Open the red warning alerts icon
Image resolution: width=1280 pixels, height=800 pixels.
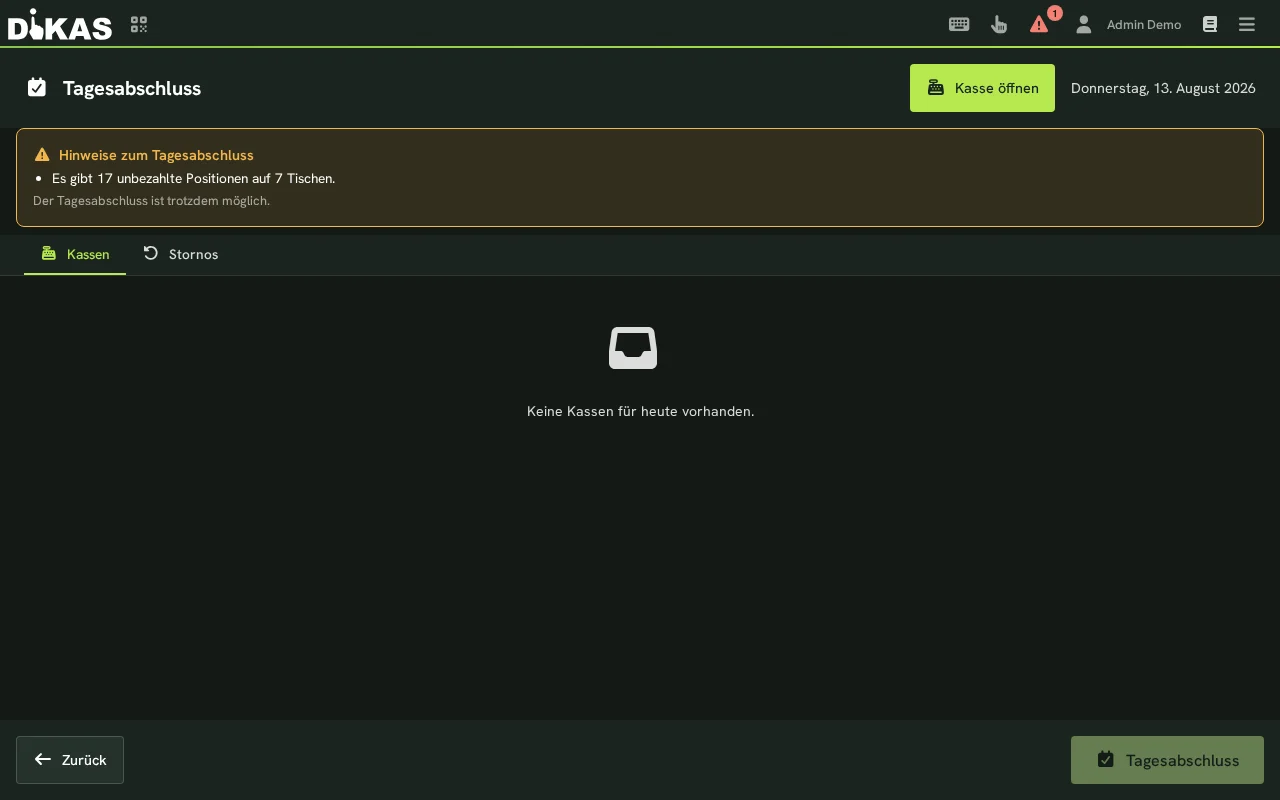click(x=1039, y=24)
